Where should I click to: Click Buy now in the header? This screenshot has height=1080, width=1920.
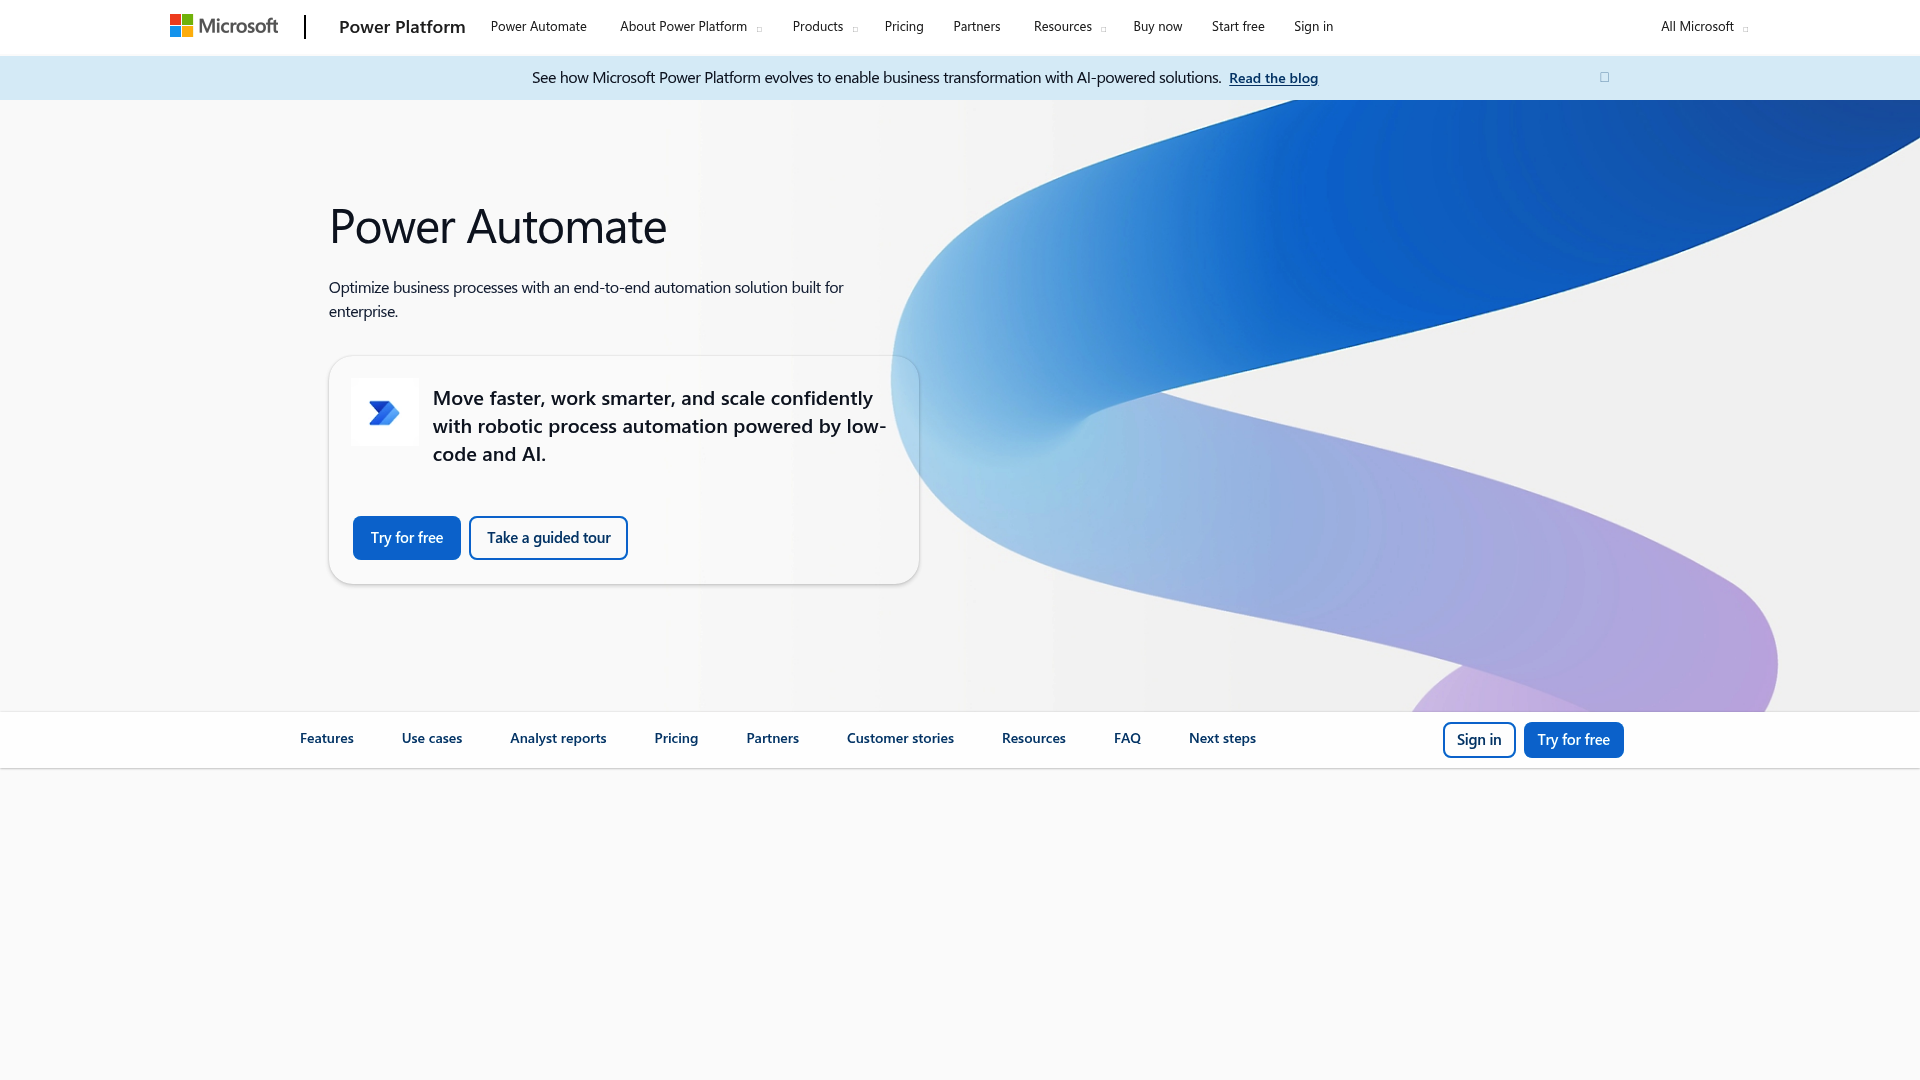(1157, 26)
